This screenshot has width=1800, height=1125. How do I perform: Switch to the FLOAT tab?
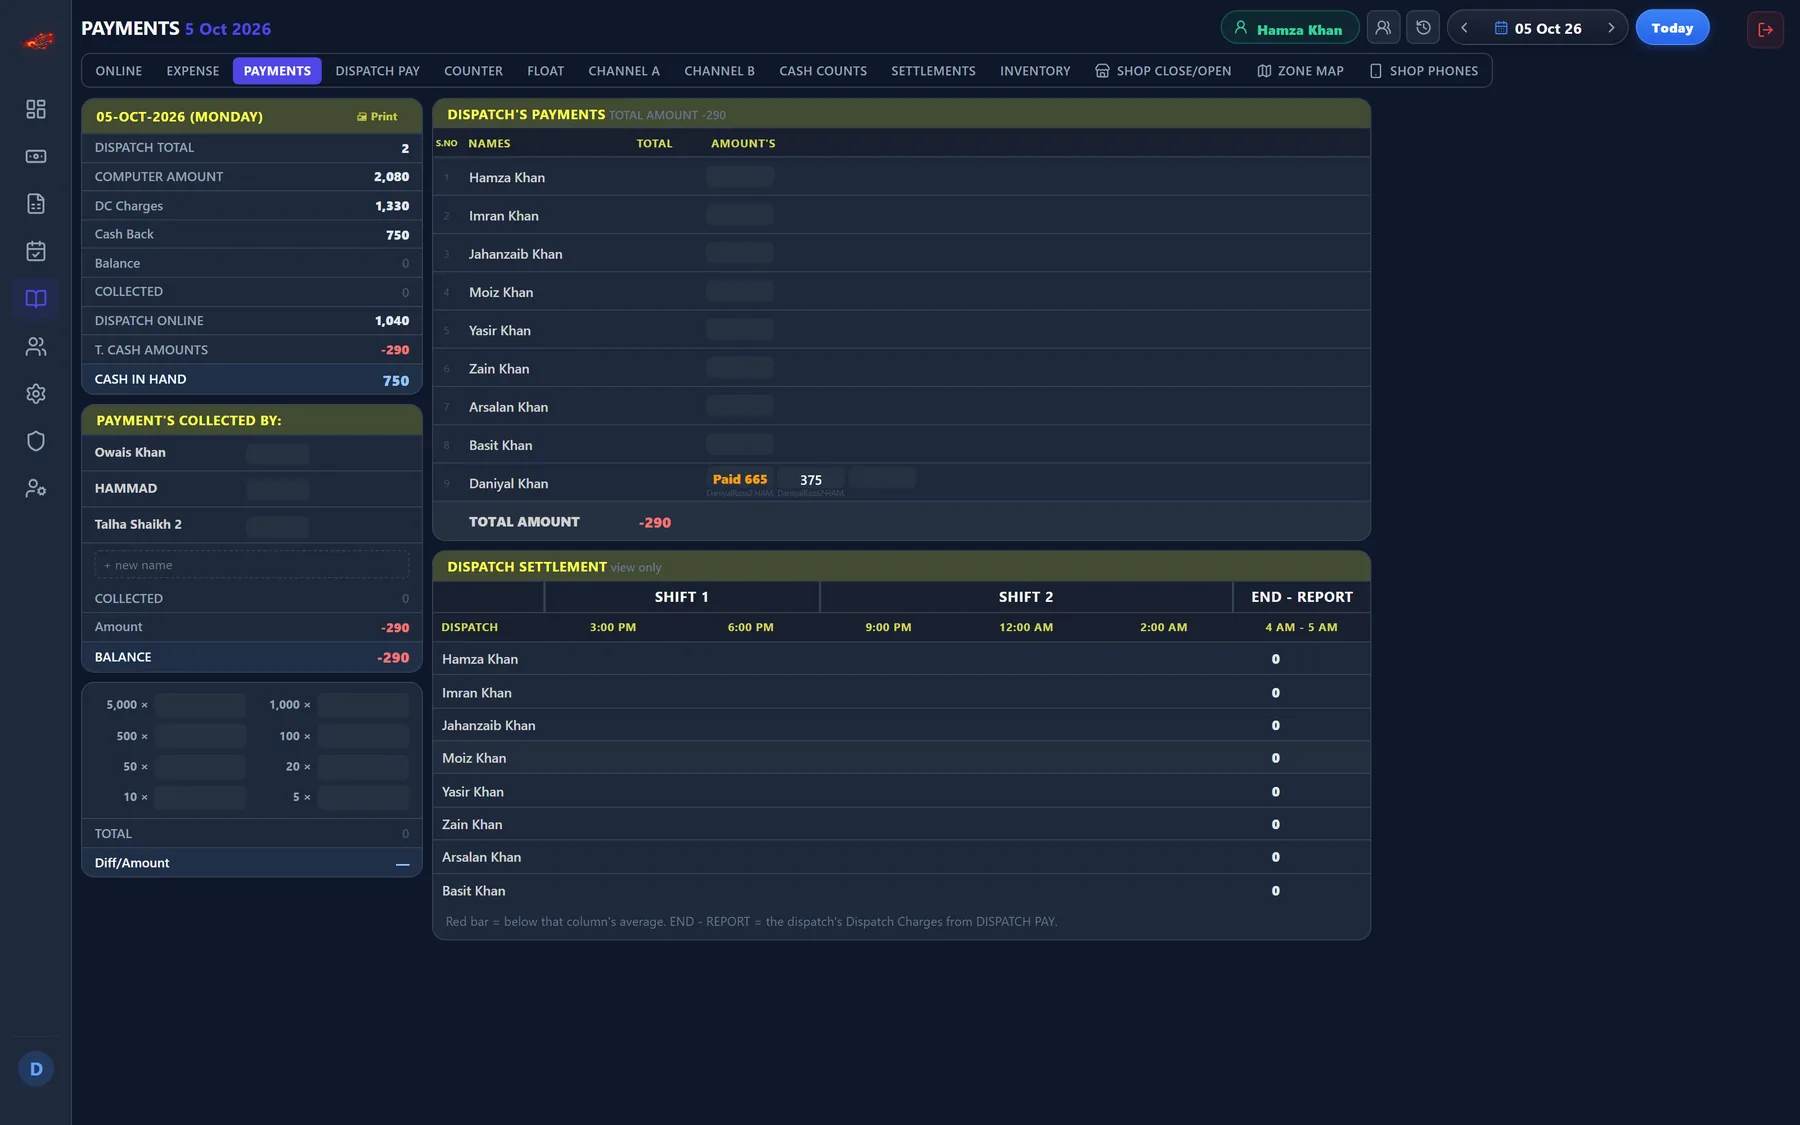tap(545, 71)
